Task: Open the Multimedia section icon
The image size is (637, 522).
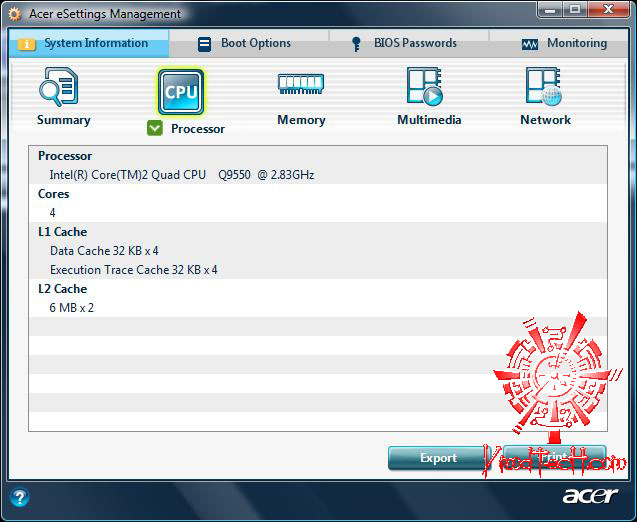Action: pyautogui.click(x=425, y=87)
